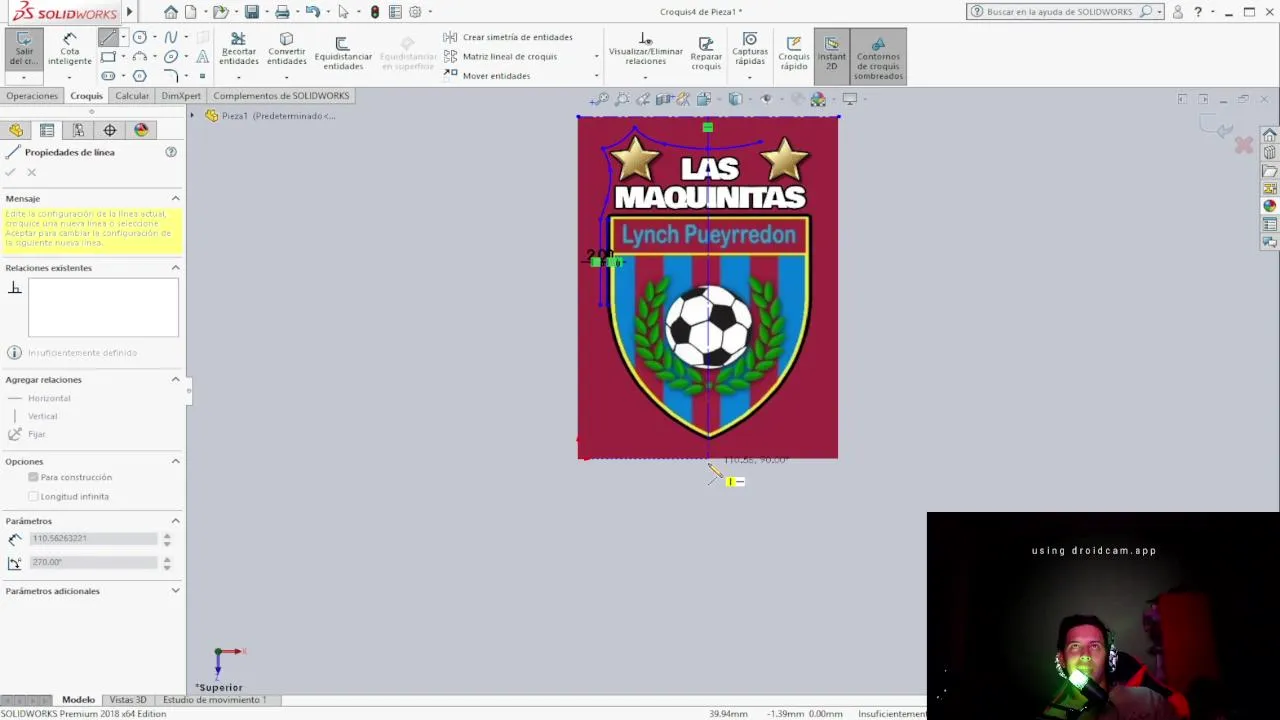Click Matriz lineal de croquis
This screenshot has height=720, width=1280.
pos(500,56)
